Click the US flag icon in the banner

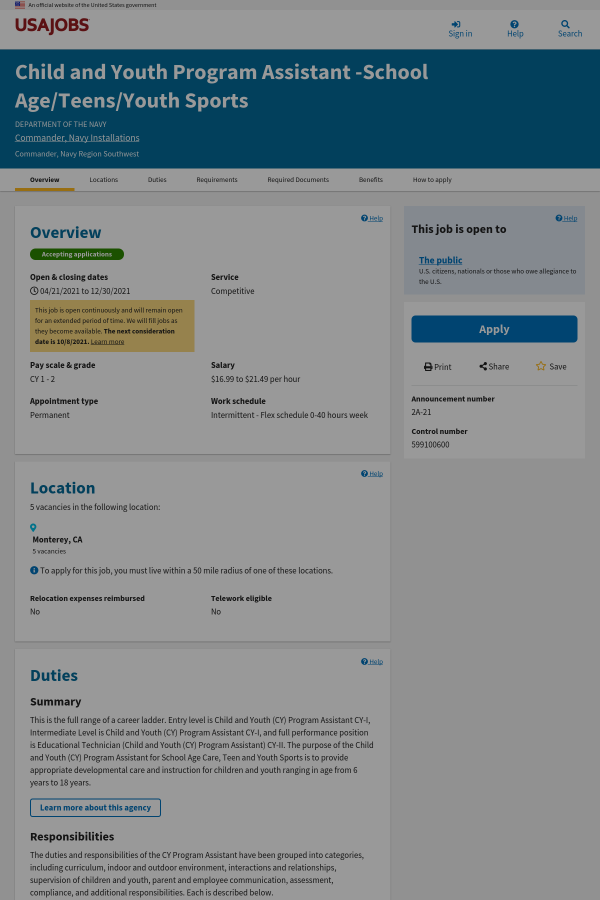point(20,5)
